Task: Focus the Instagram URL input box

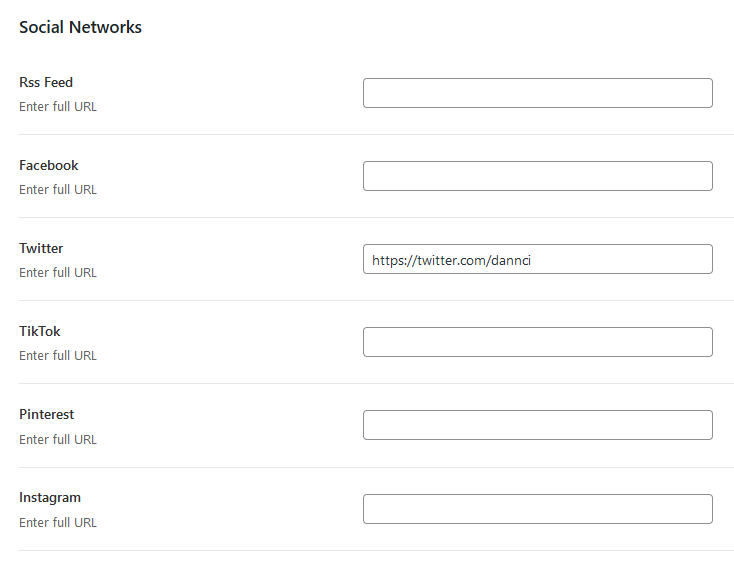Action: point(537,509)
